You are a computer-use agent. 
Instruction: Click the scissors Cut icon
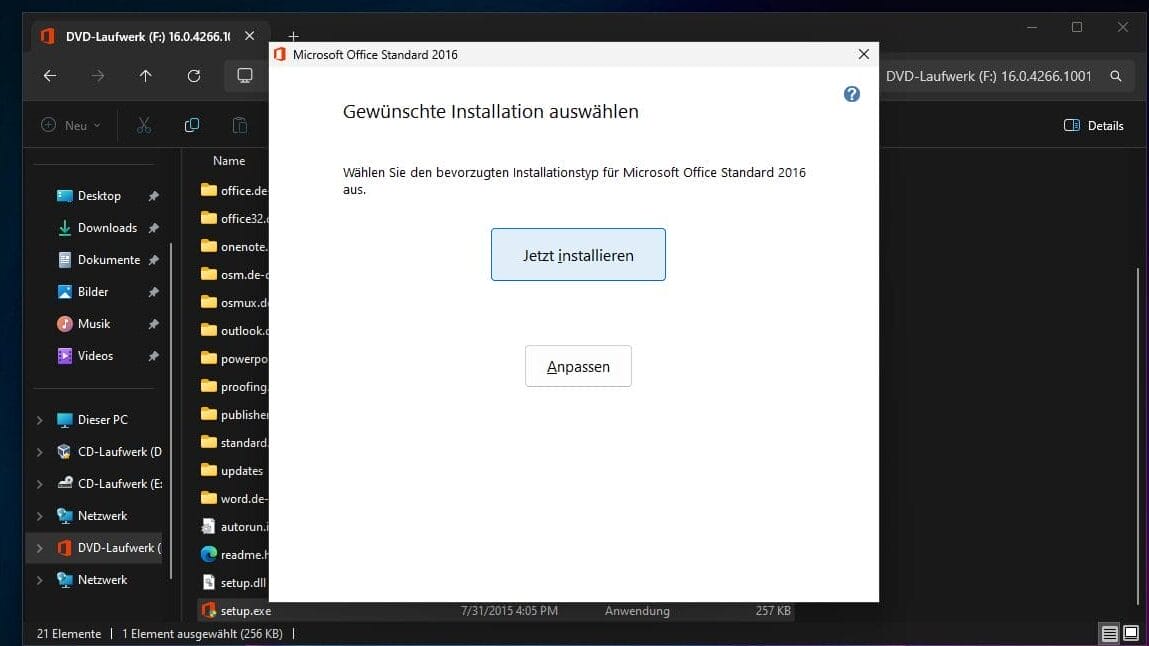pos(144,125)
